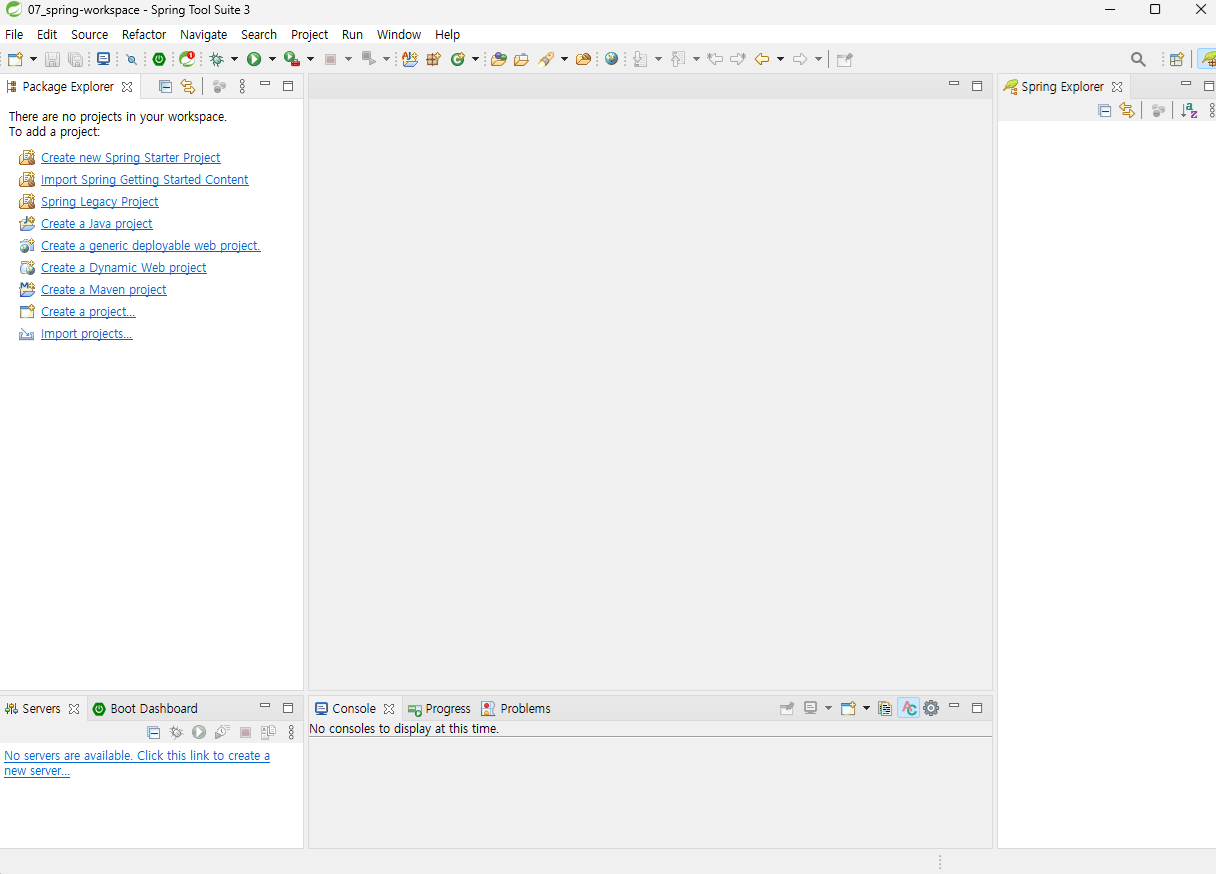Click the green Run play button
The image size is (1216, 874).
[254, 59]
